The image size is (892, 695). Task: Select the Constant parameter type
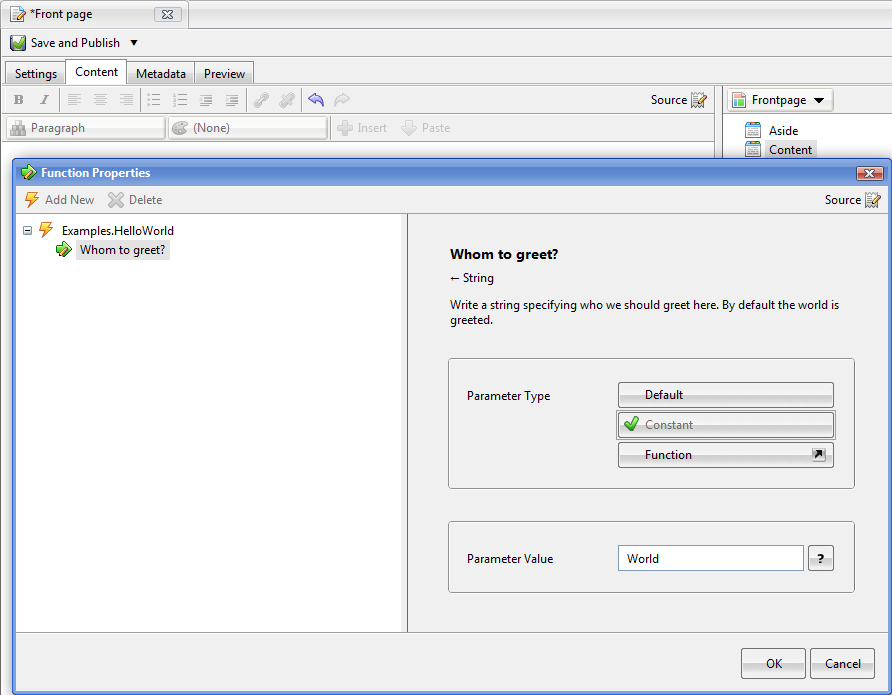(725, 425)
